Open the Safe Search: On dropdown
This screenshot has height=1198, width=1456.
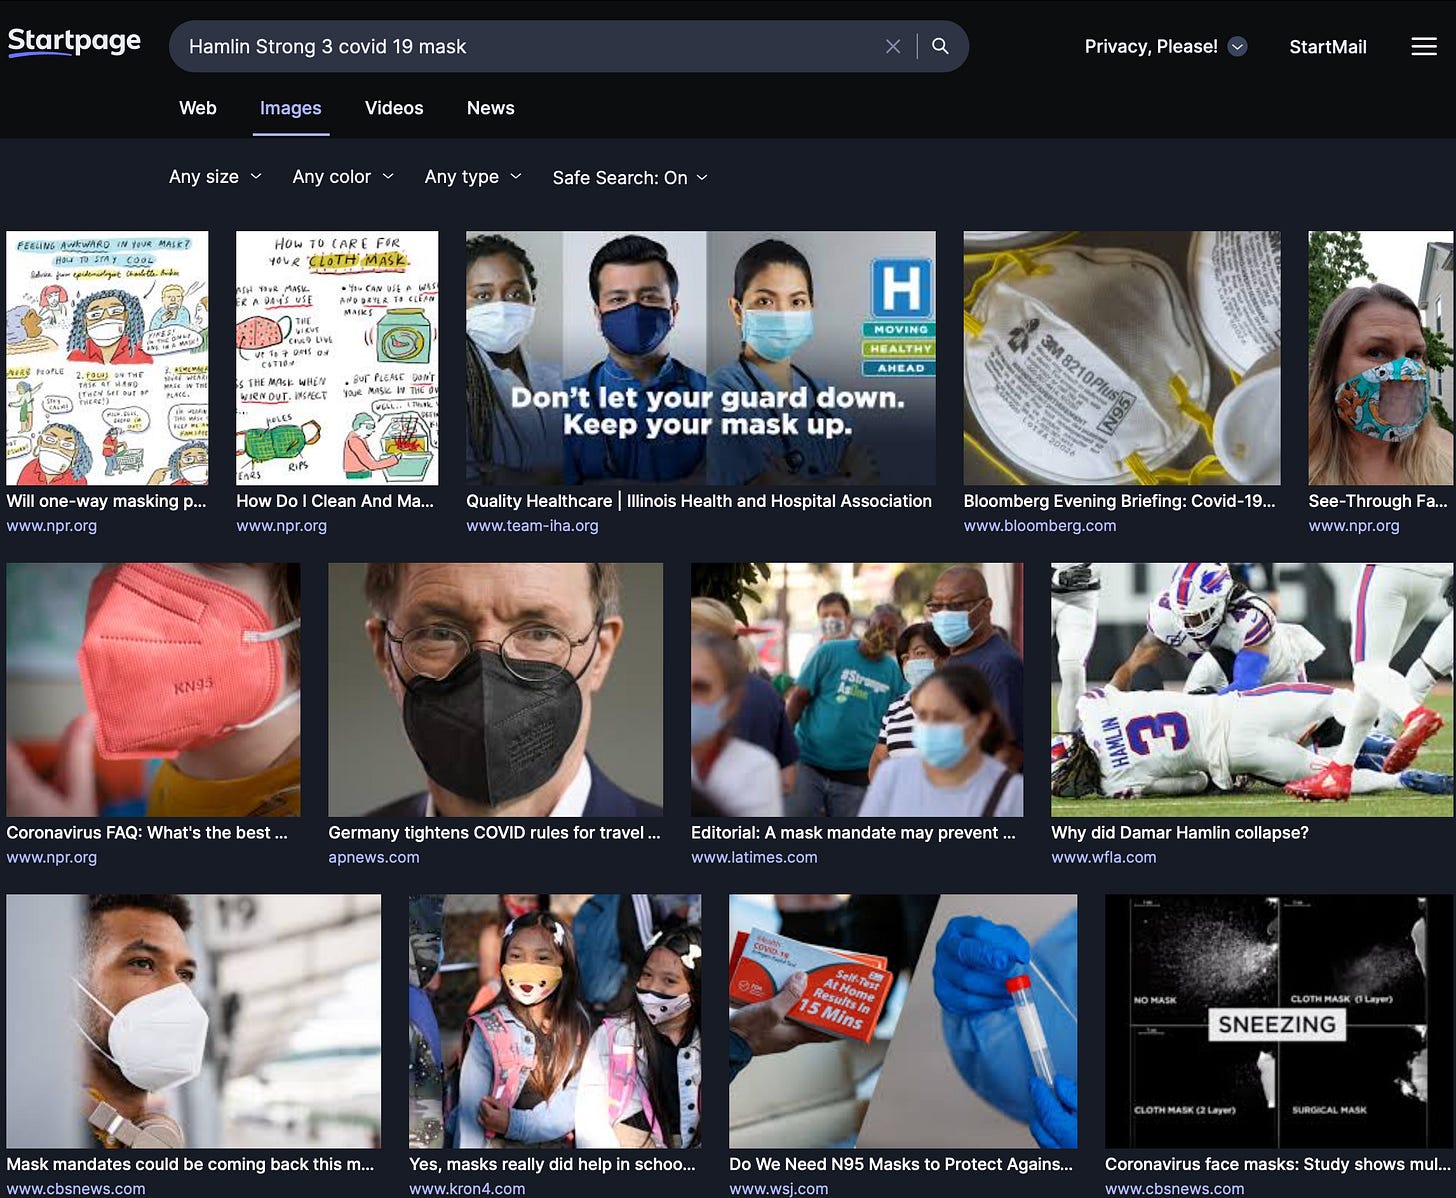(630, 177)
